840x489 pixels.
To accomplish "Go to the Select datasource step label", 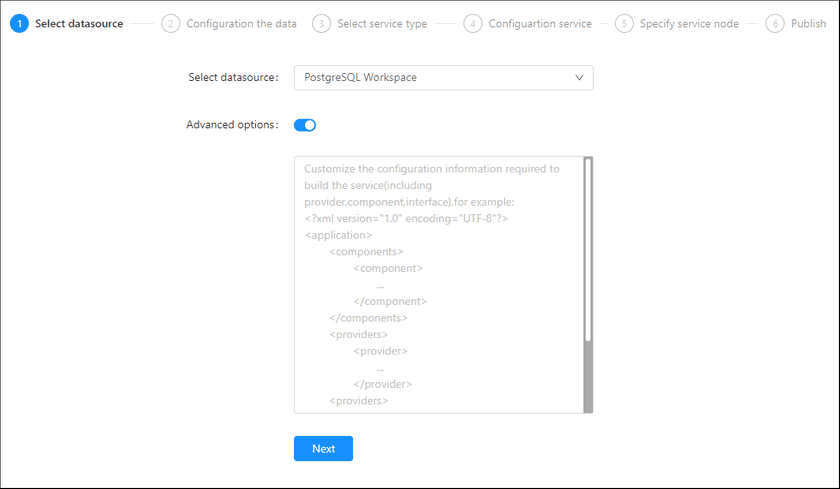I will 79,24.
